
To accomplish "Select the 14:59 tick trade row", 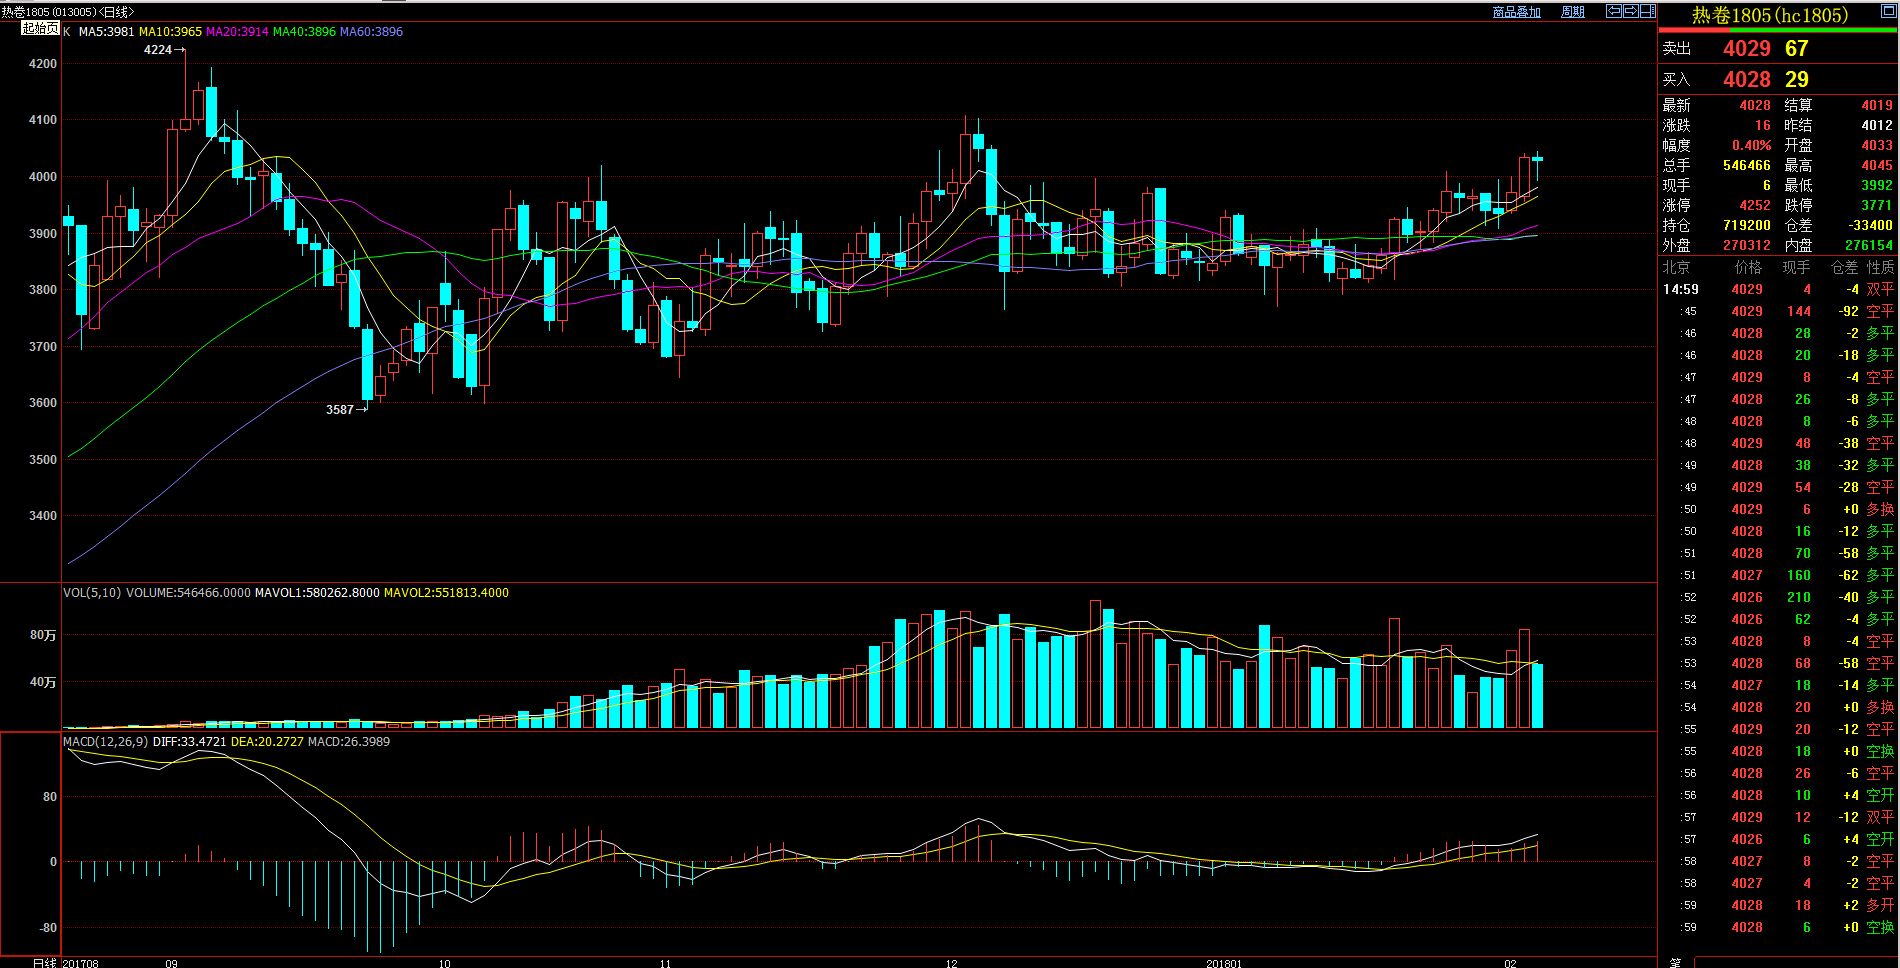I will click(x=1778, y=290).
